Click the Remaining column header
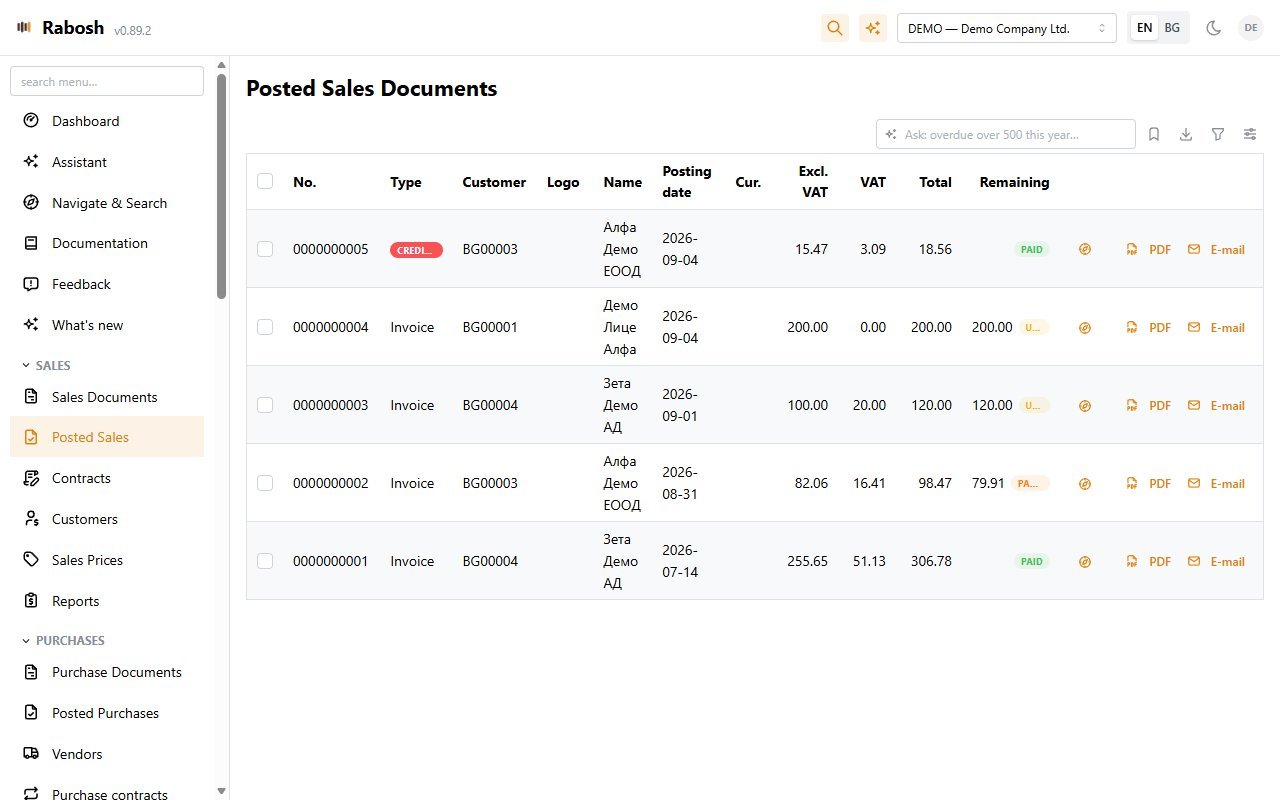Screen dimensions: 1280x800 pyautogui.click(x=1014, y=182)
